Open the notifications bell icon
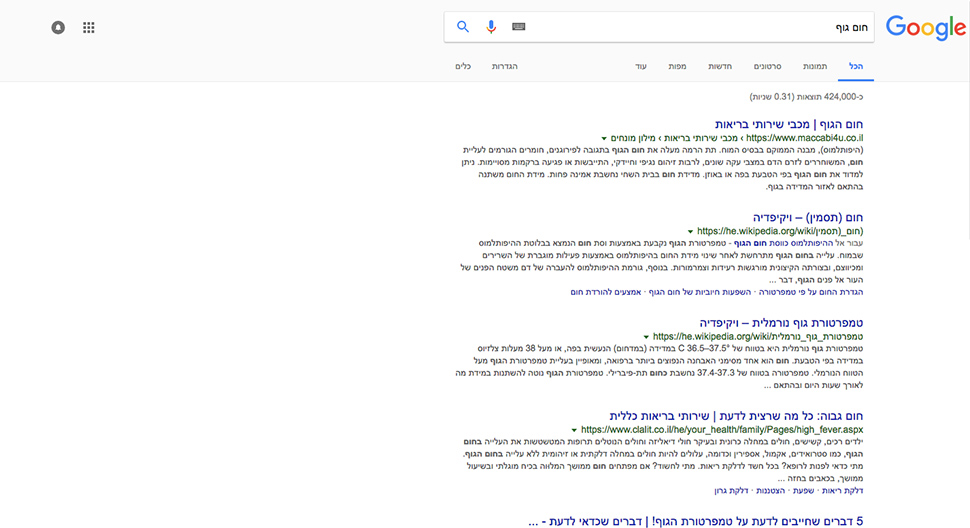This screenshot has width=970, height=528. coord(58,28)
